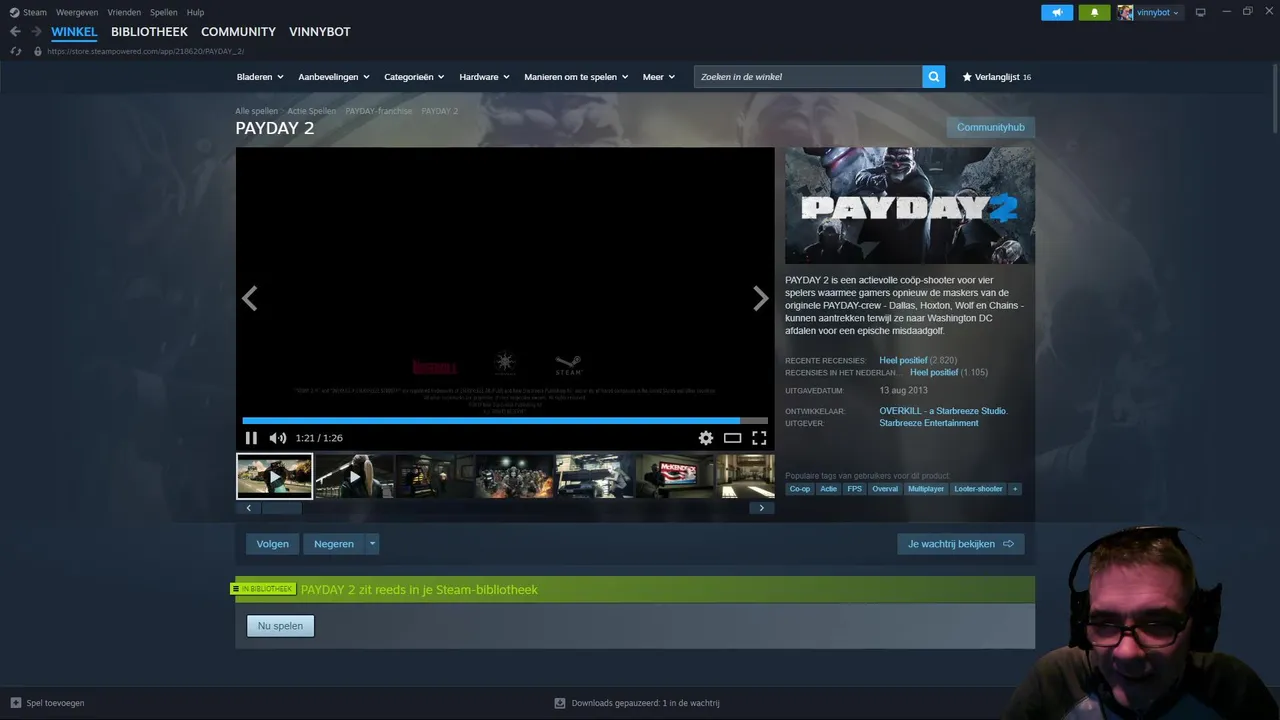The height and width of the screenshot is (720, 1280).
Task: Switch to VINNYBOT profile tab
Action: click(320, 32)
